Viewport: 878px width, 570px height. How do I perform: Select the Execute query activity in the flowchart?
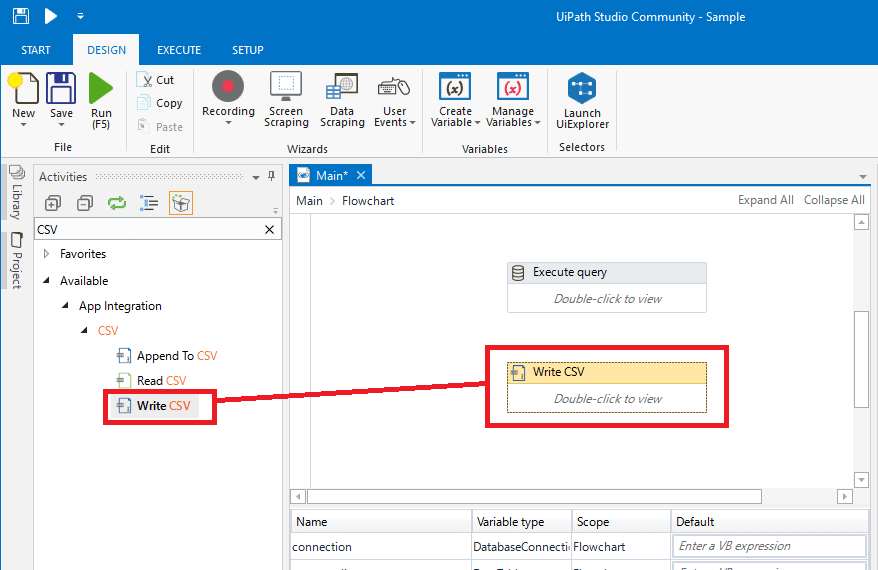click(606, 272)
